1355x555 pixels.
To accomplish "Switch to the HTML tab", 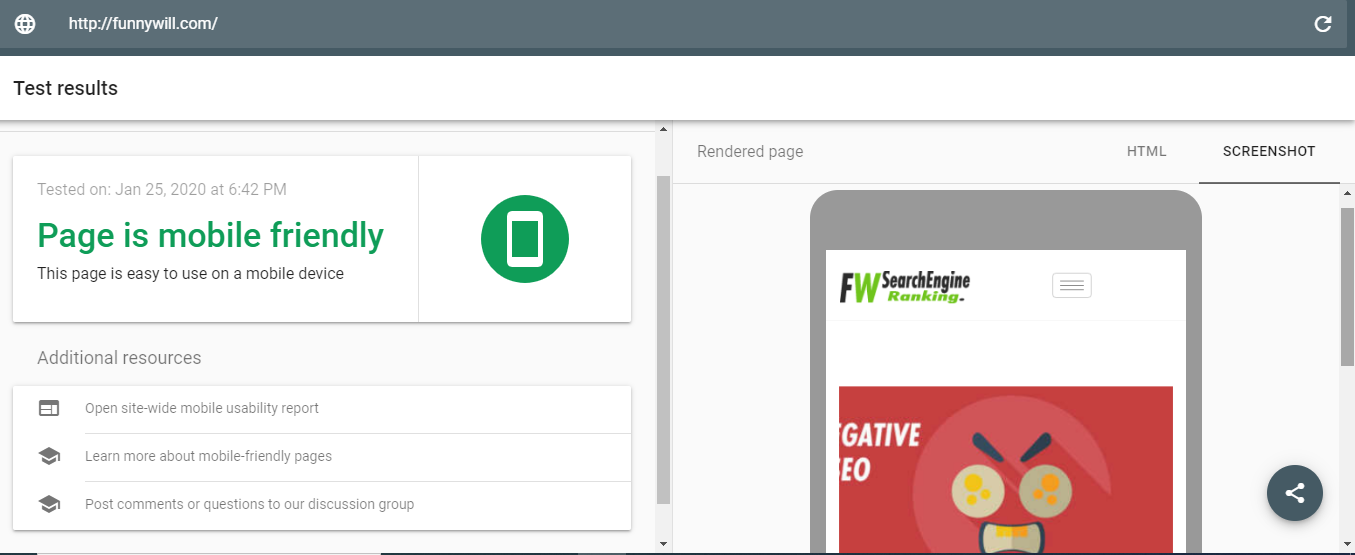I will pos(1147,152).
